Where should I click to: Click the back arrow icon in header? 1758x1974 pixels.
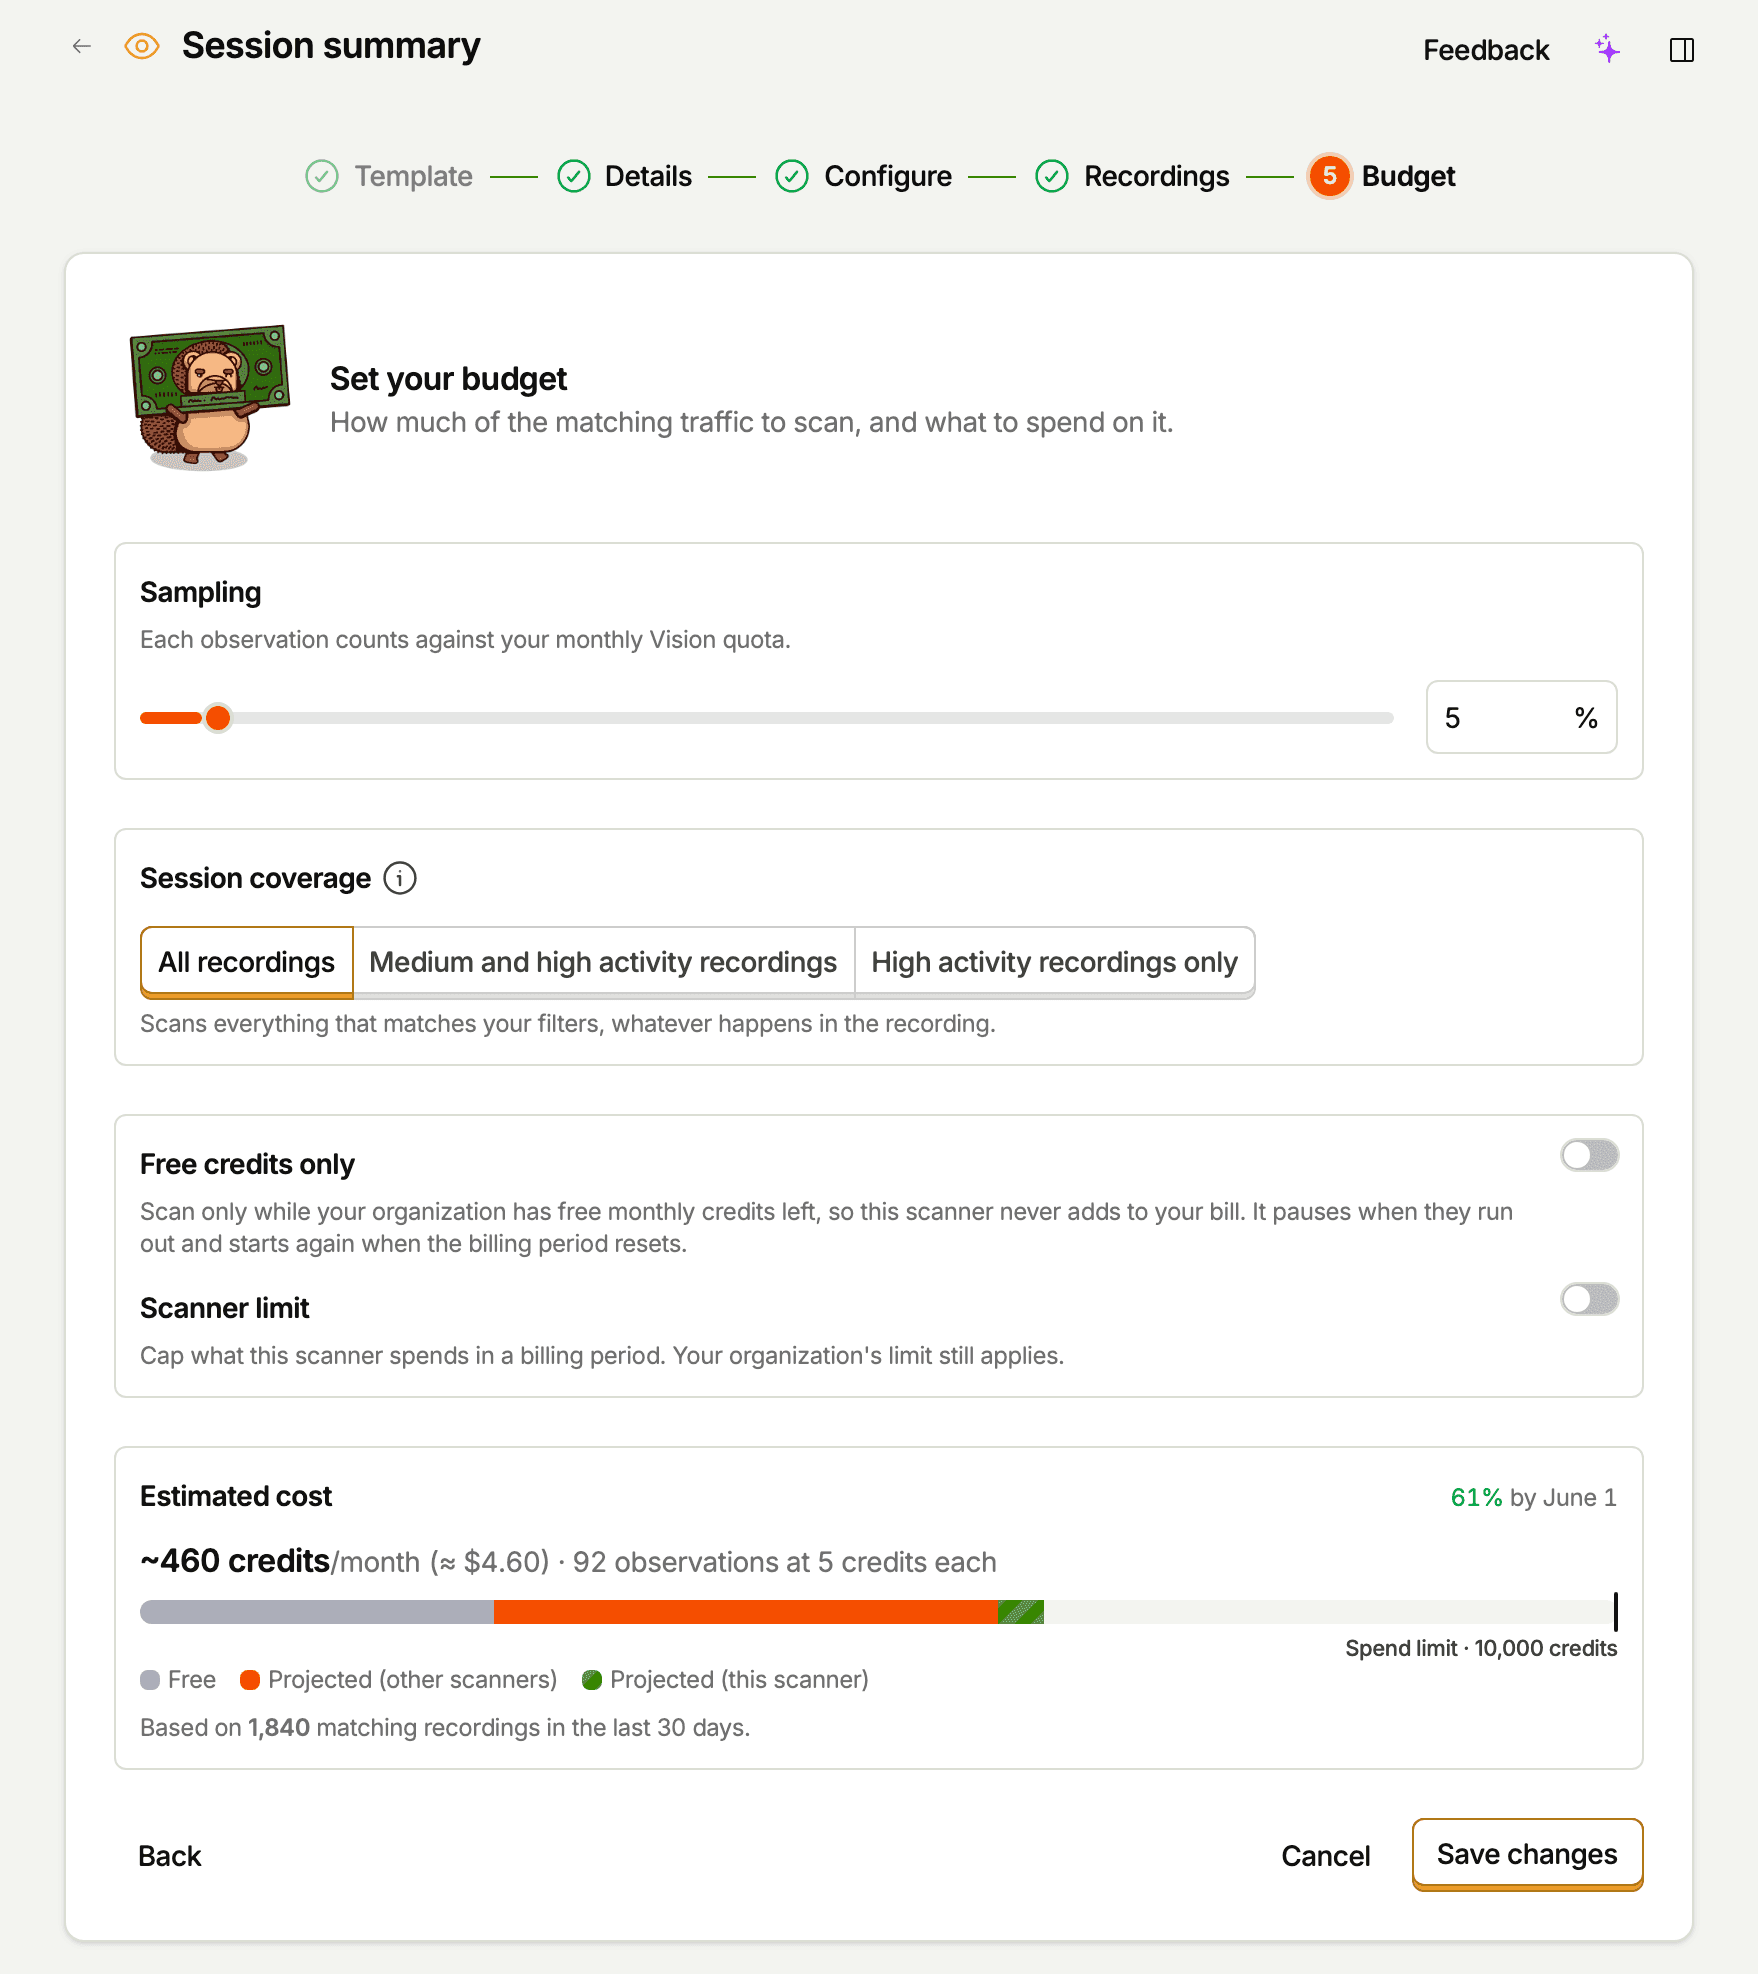pyautogui.click(x=82, y=46)
